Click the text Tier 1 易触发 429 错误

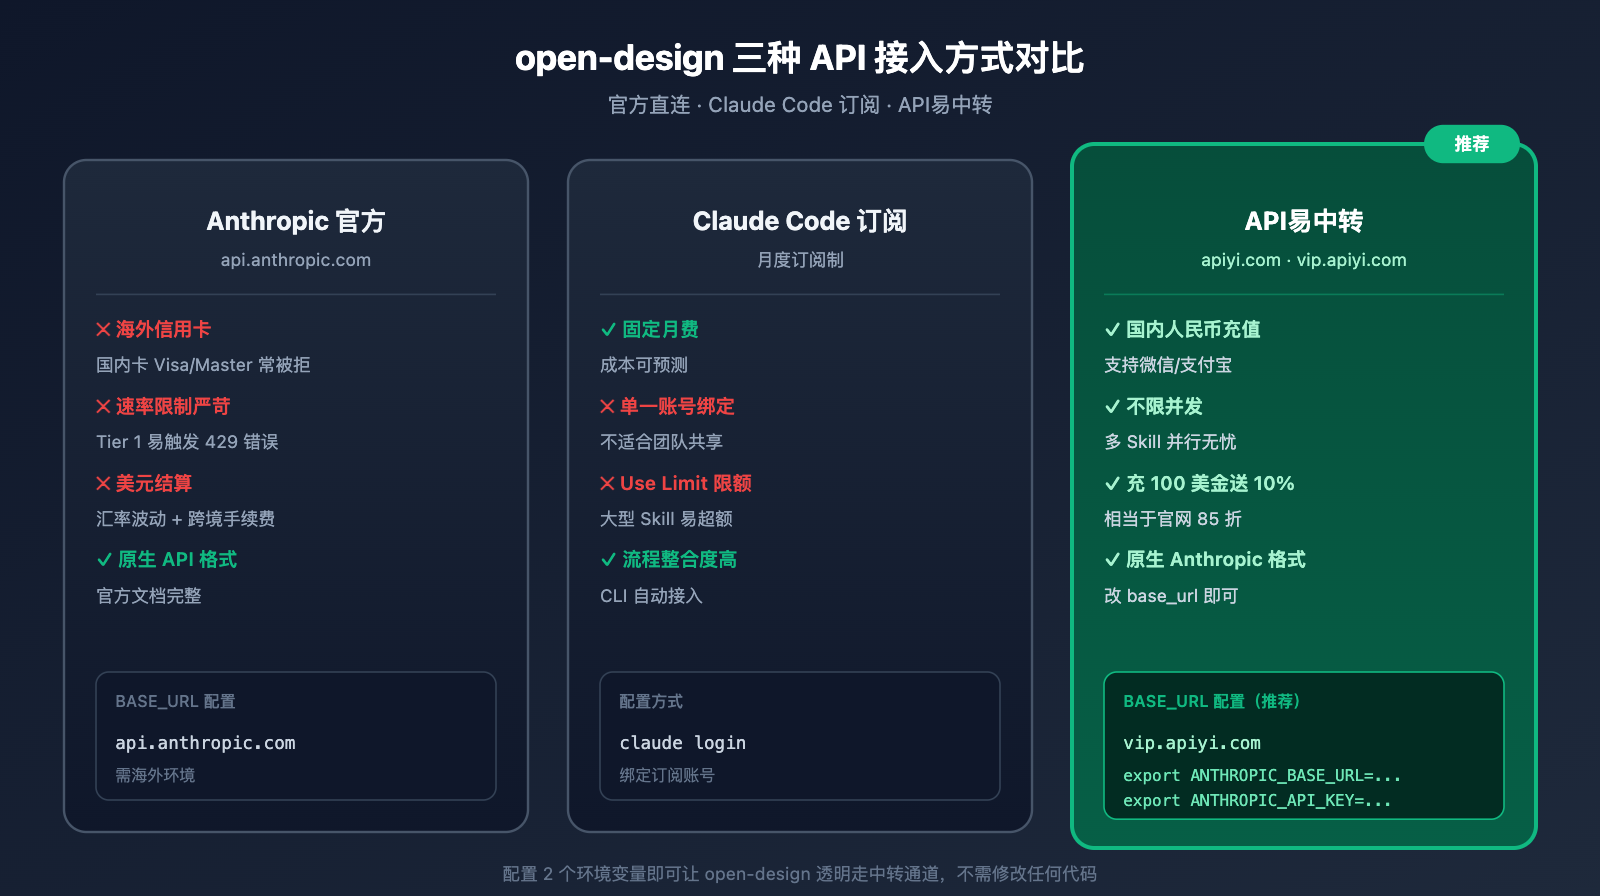pos(187,442)
